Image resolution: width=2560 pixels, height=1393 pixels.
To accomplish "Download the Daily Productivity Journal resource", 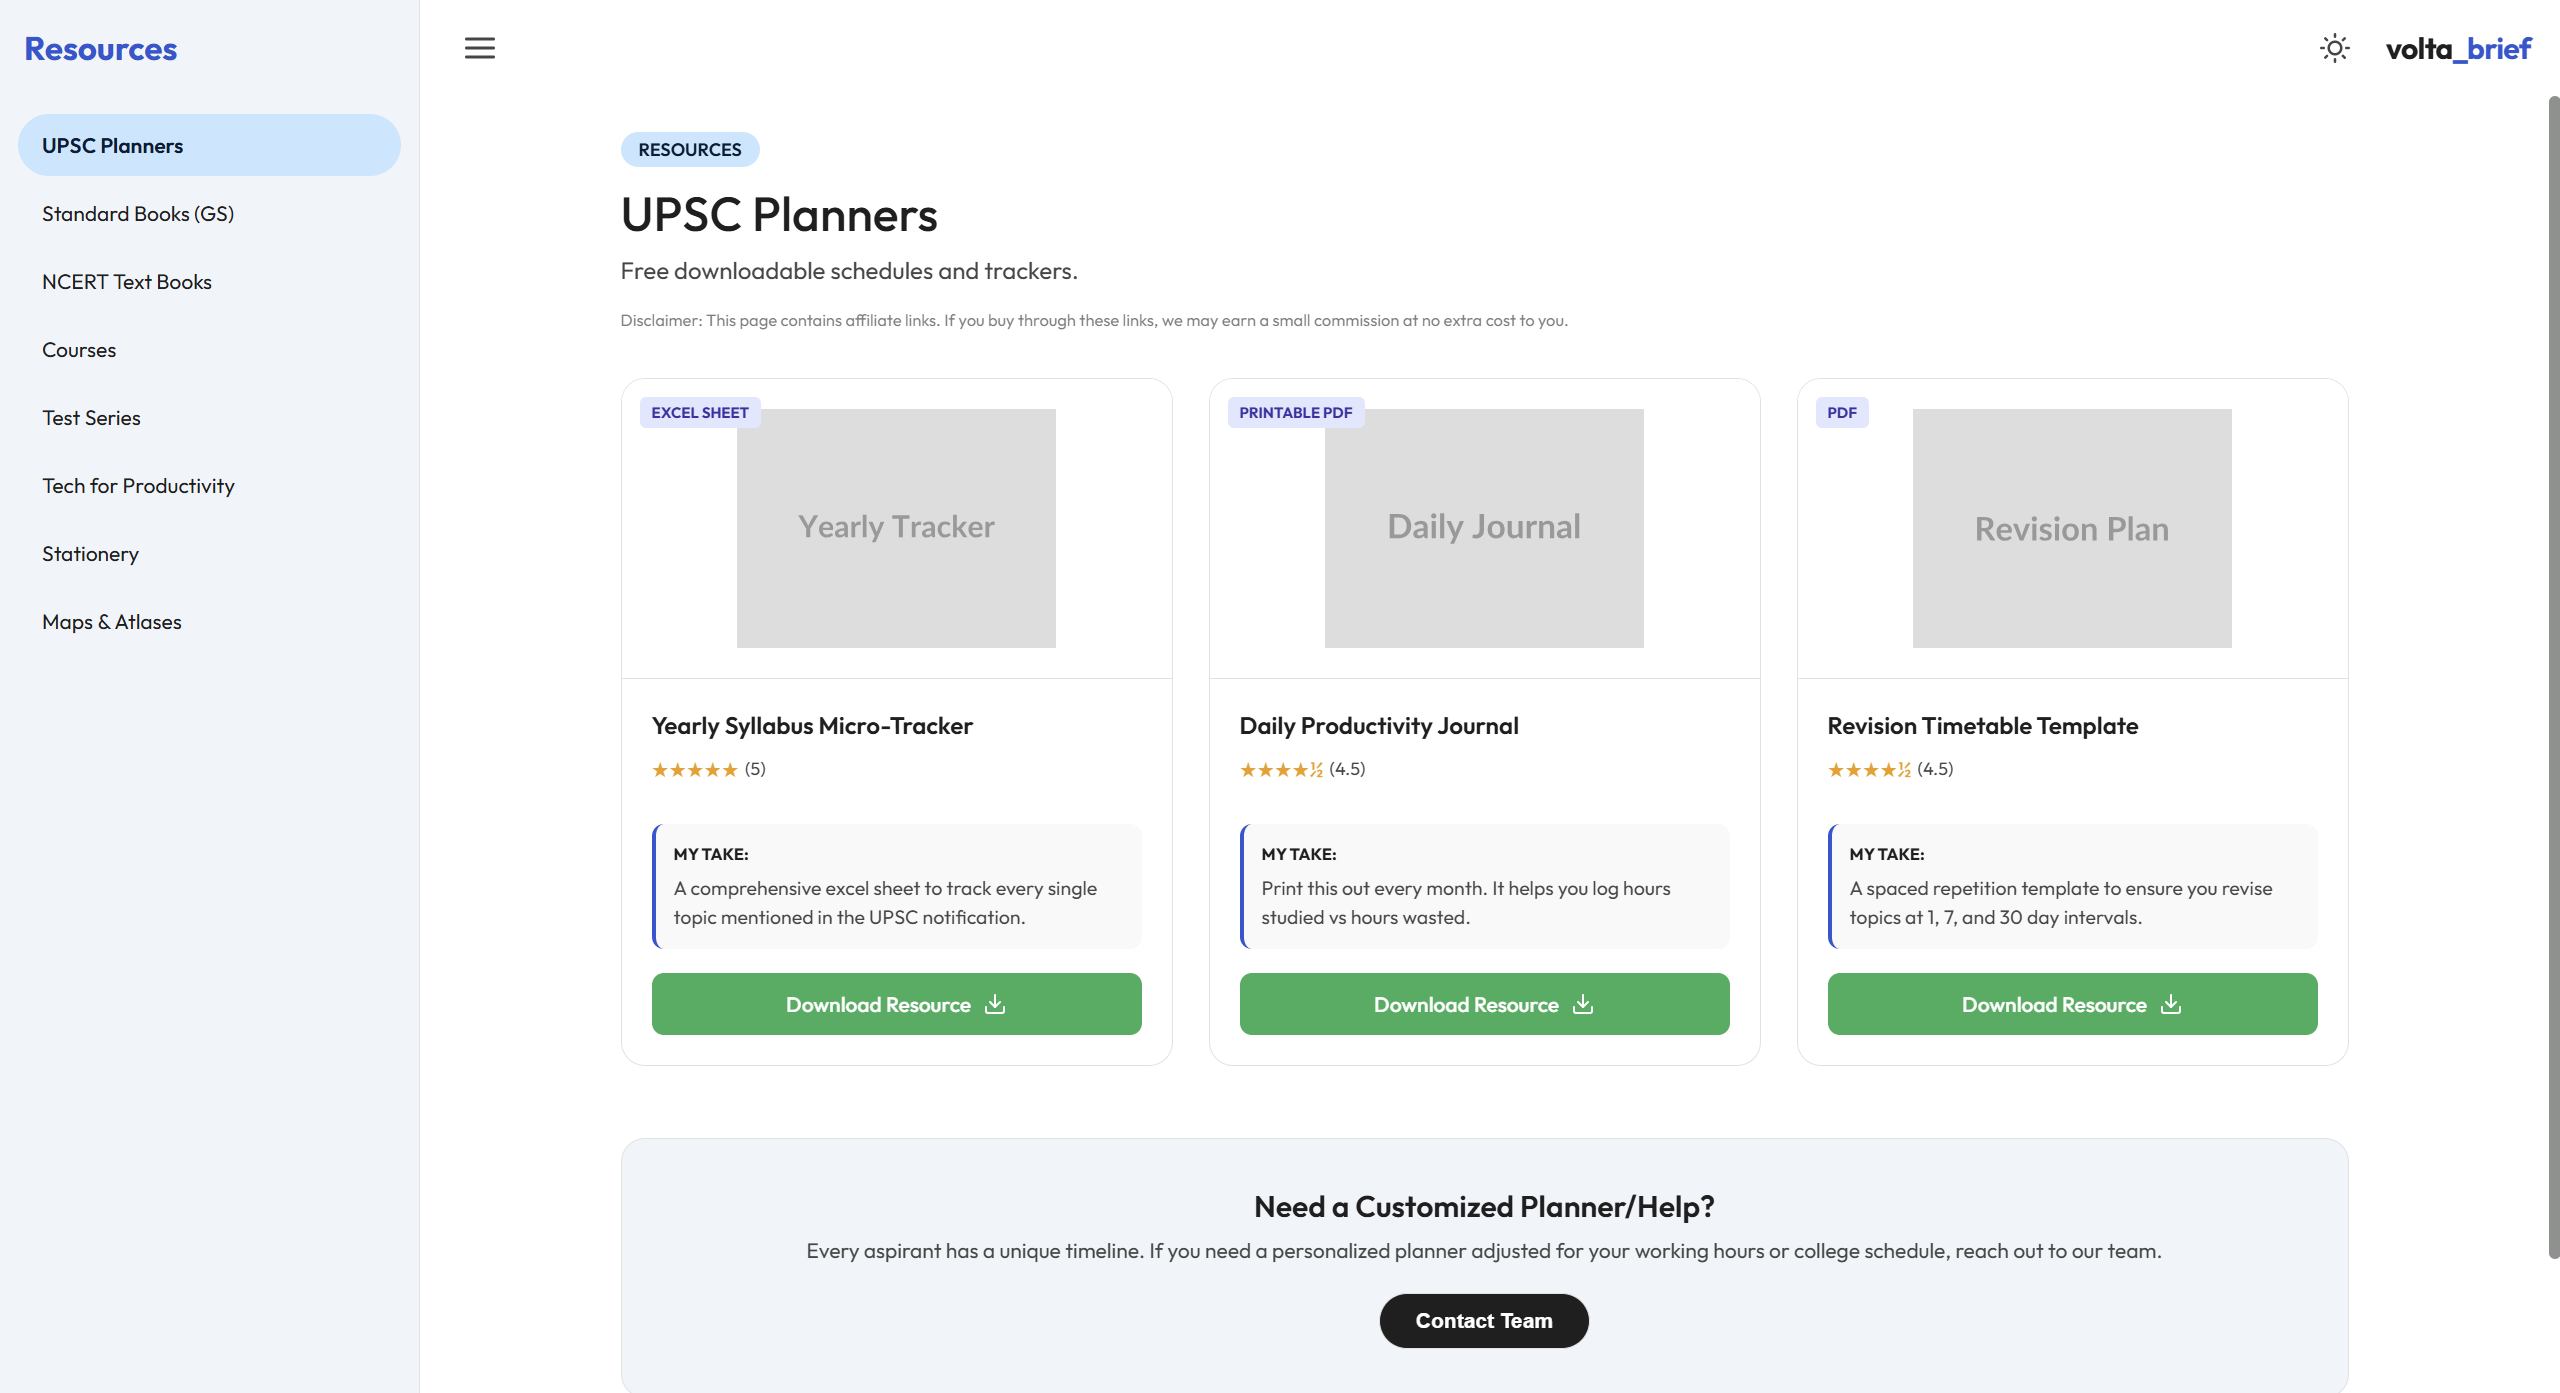I will (1484, 1004).
